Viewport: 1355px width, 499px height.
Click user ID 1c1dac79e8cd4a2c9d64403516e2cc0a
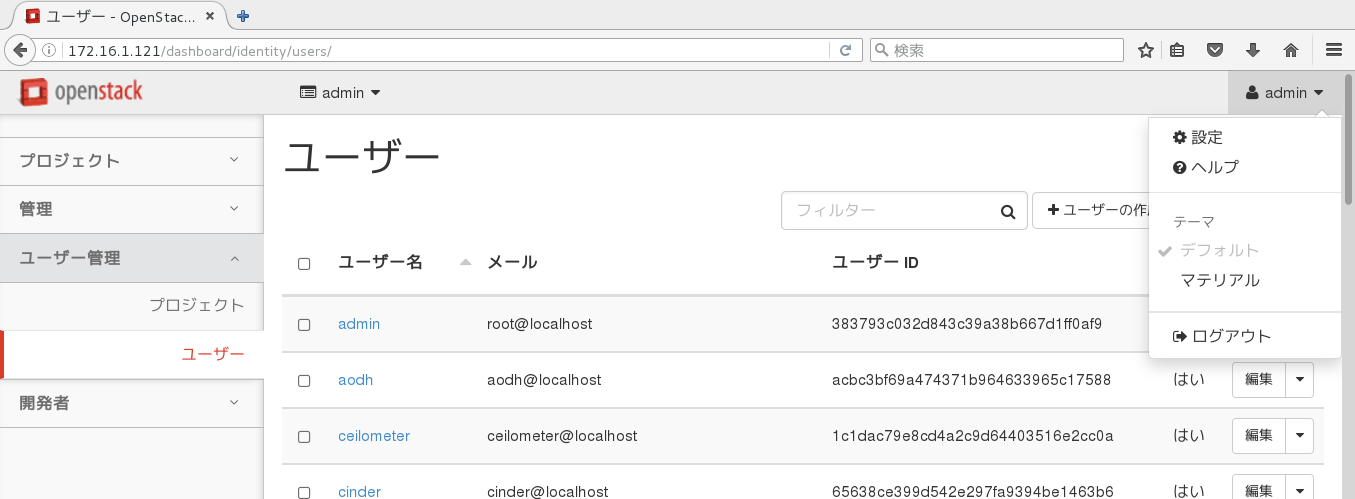click(x=972, y=436)
